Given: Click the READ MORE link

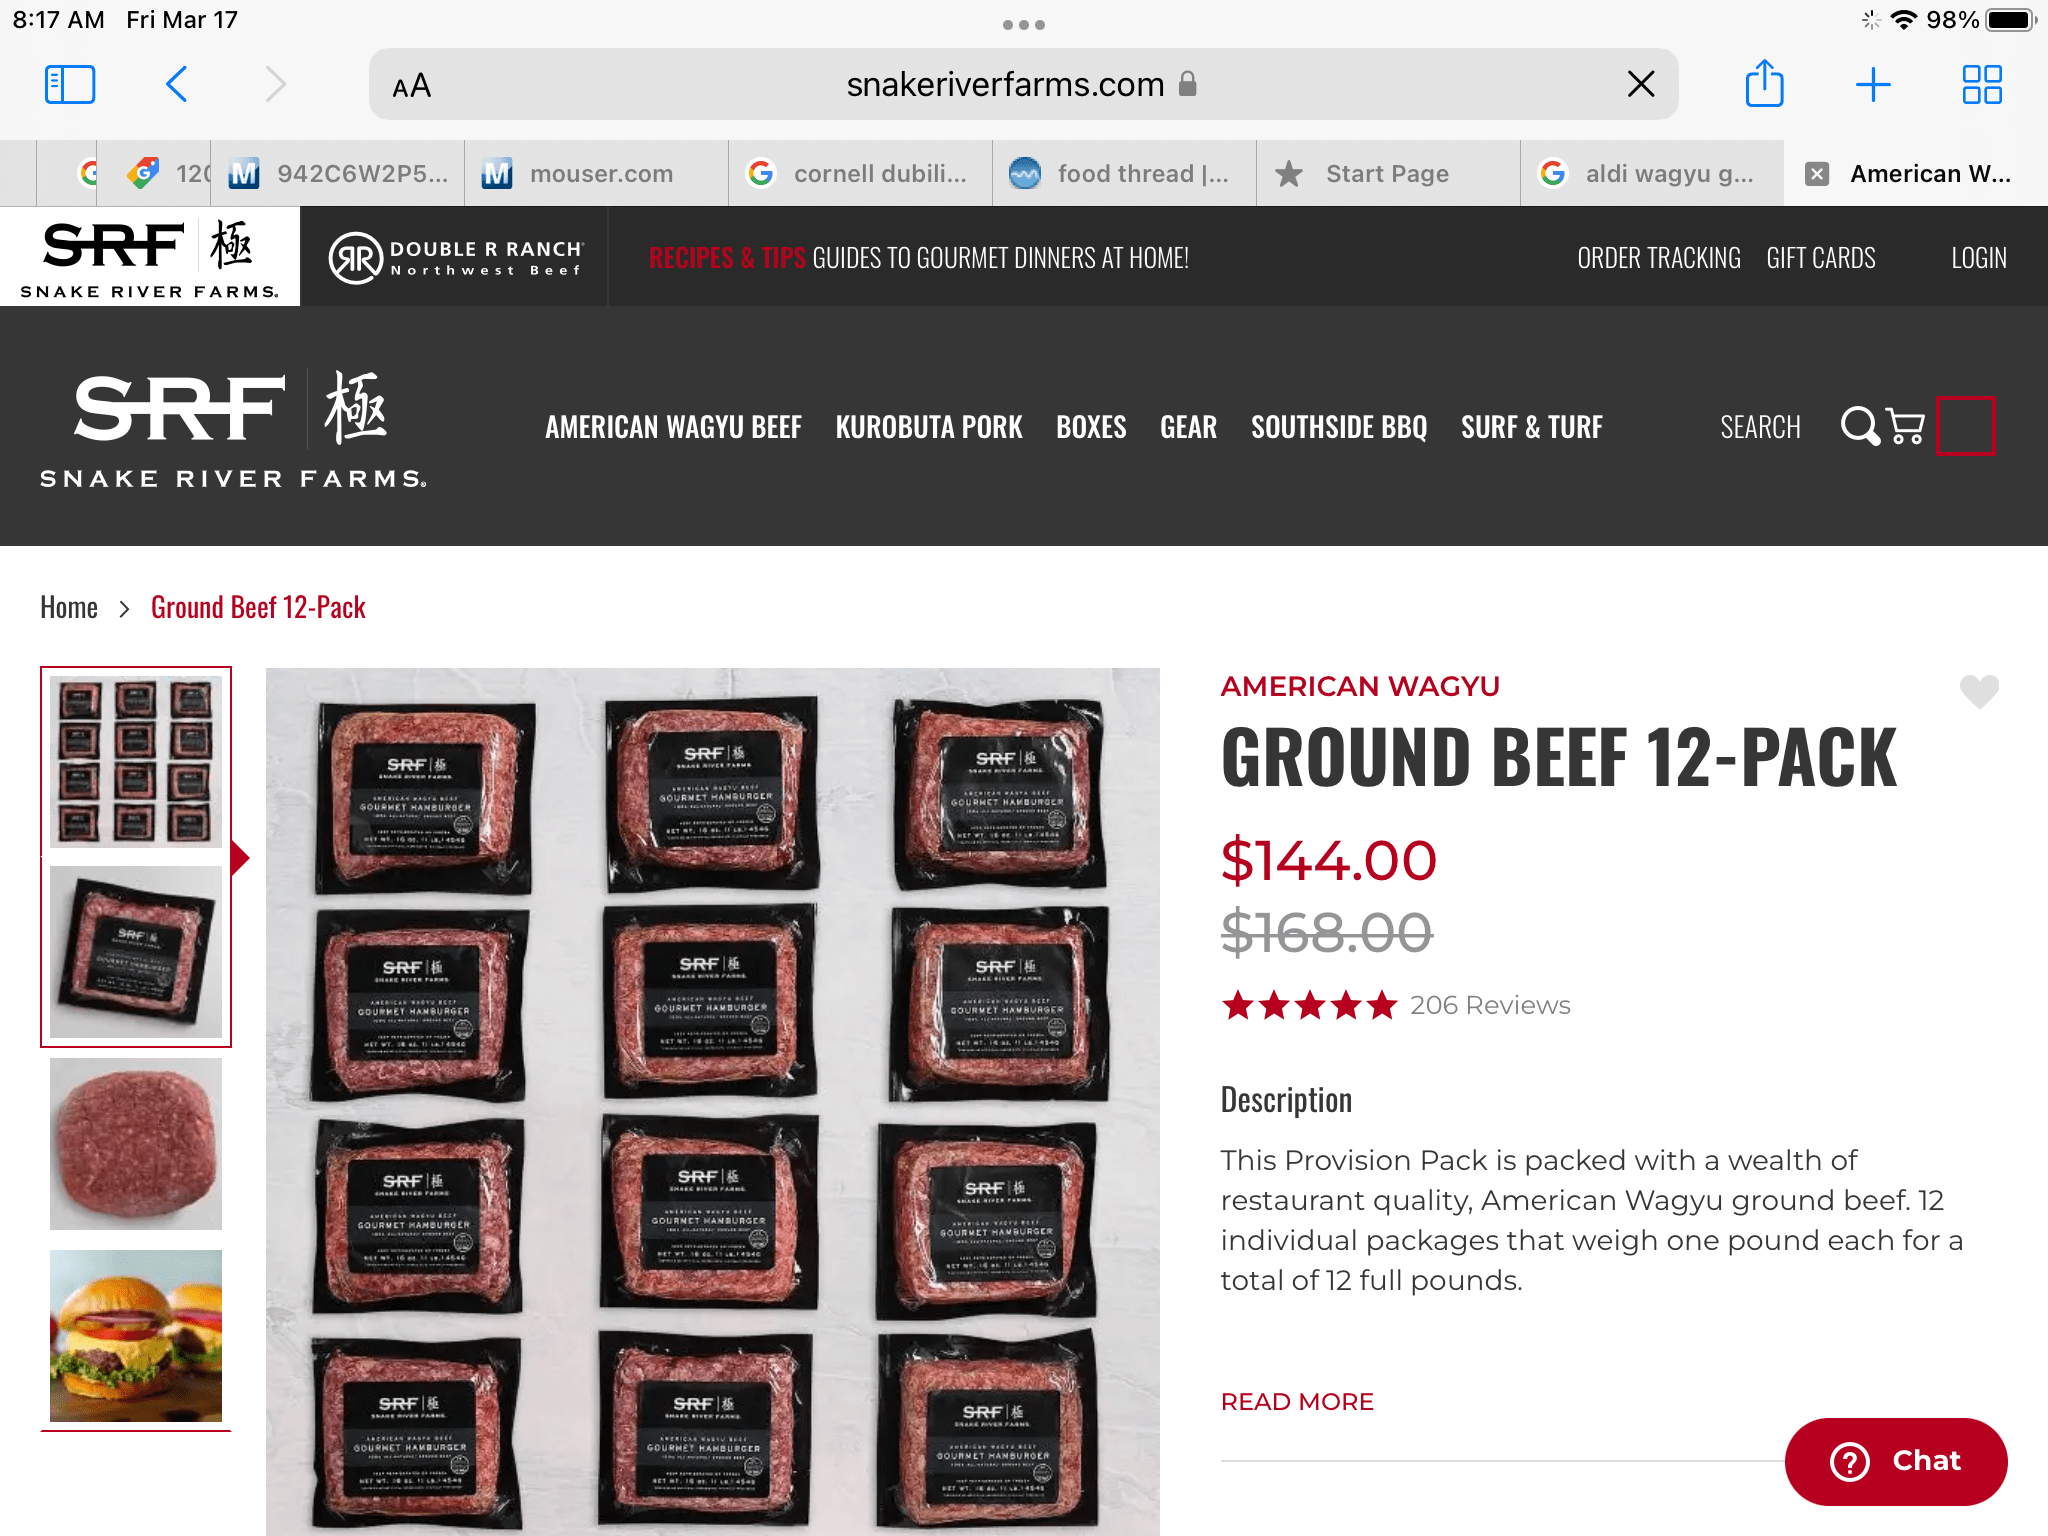Looking at the screenshot, I should pyautogui.click(x=1297, y=1402).
